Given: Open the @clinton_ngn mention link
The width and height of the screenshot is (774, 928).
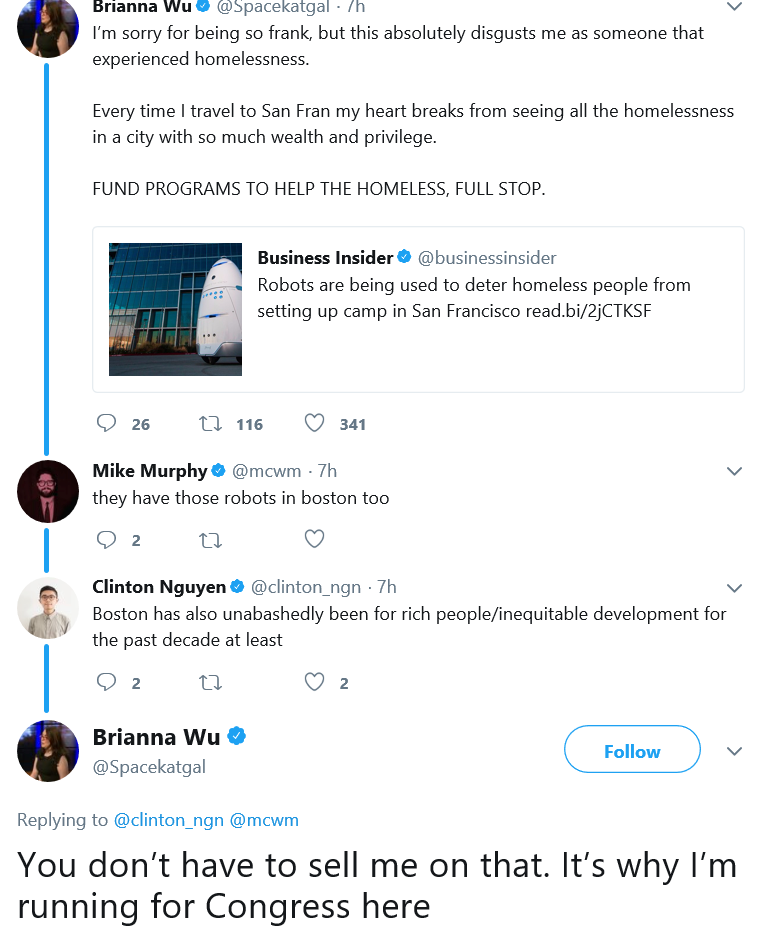Looking at the screenshot, I should pos(169,820).
